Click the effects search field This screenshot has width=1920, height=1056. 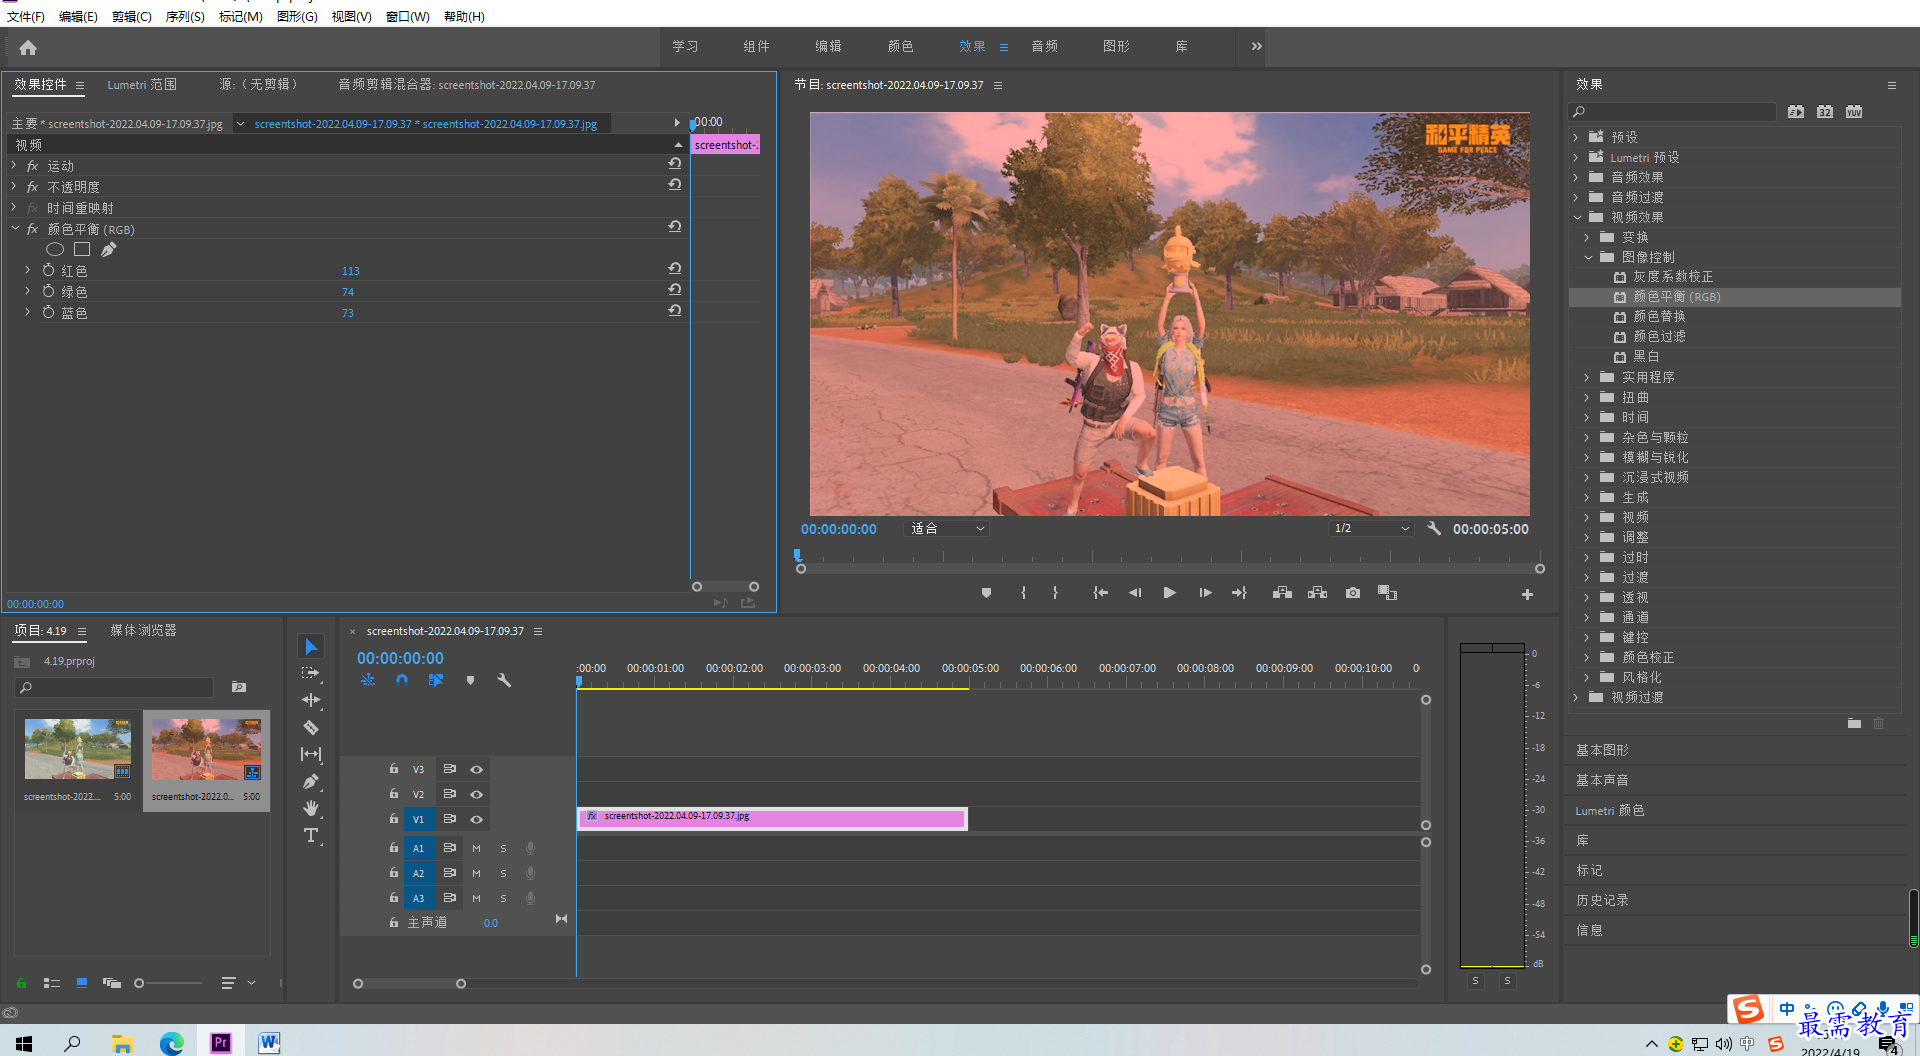coord(1672,112)
